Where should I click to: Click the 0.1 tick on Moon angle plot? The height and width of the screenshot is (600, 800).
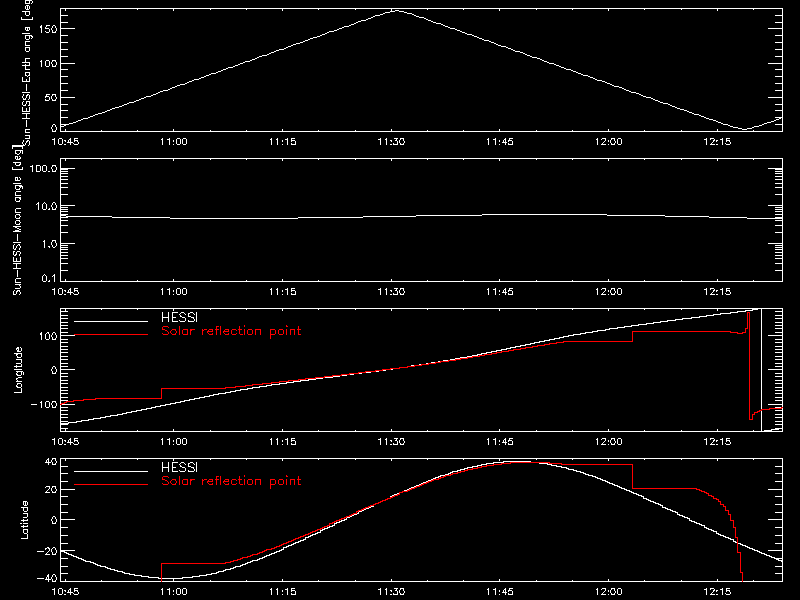click(x=49, y=279)
